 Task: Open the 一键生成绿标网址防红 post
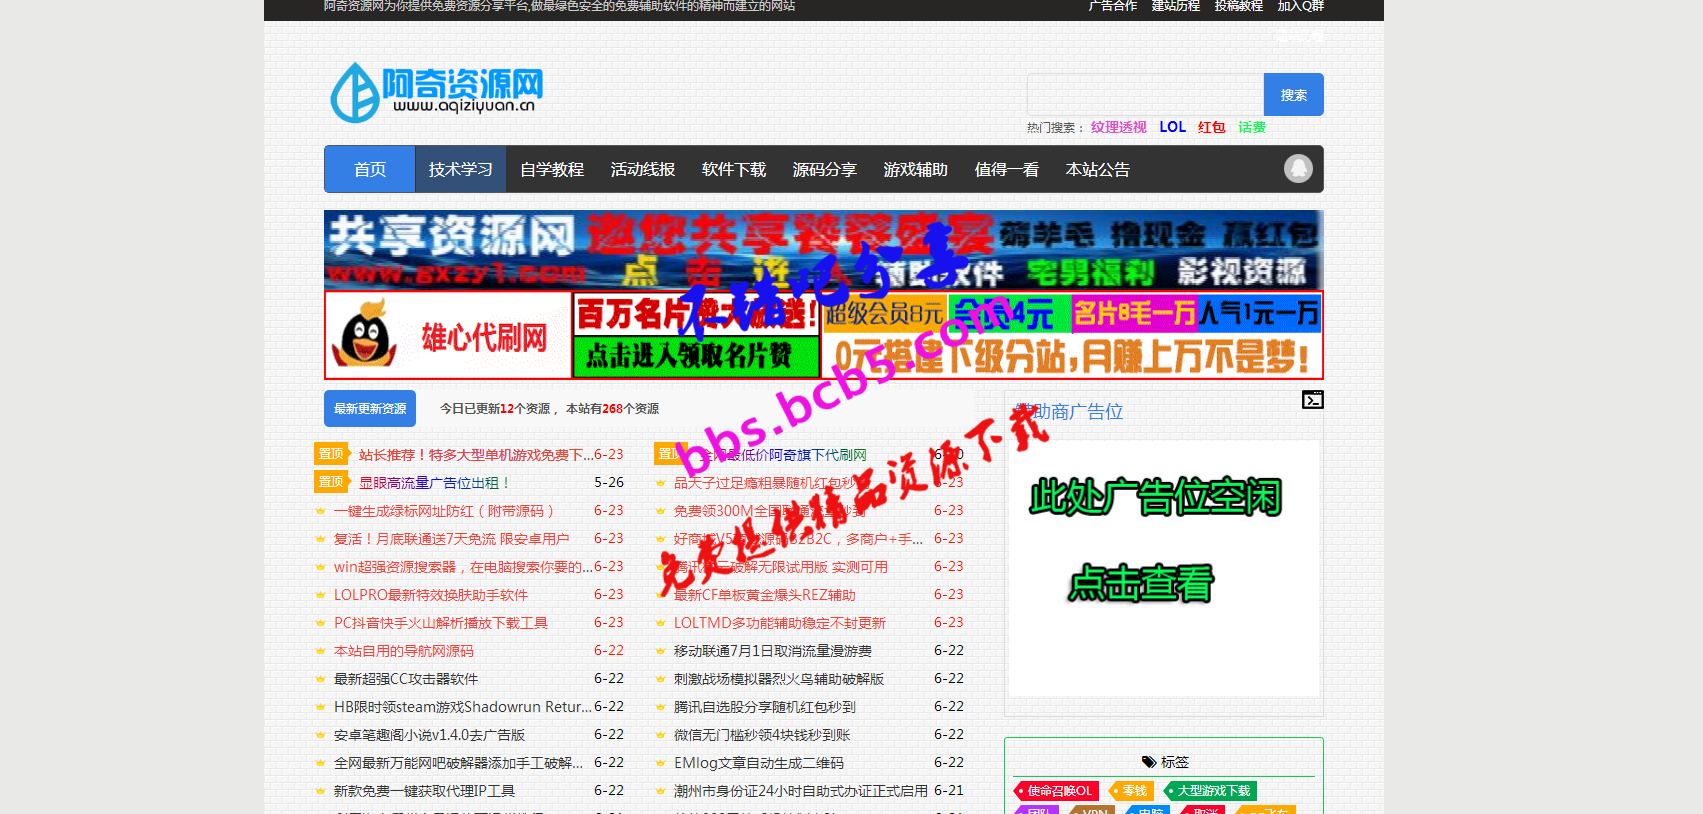[x=444, y=511]
